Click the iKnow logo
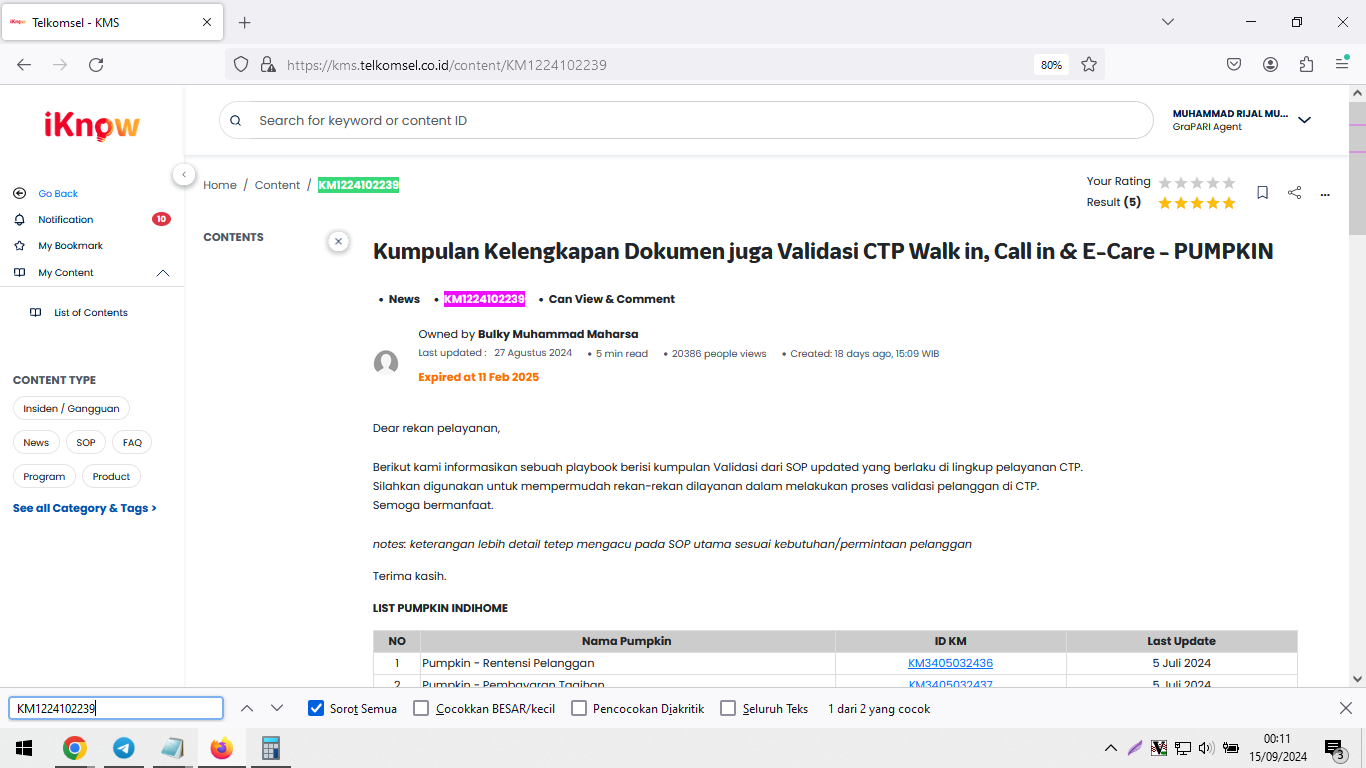Image resolution: width=1366 pixels, height=768 pixels. pyautogui.click(x=92, y=125)
